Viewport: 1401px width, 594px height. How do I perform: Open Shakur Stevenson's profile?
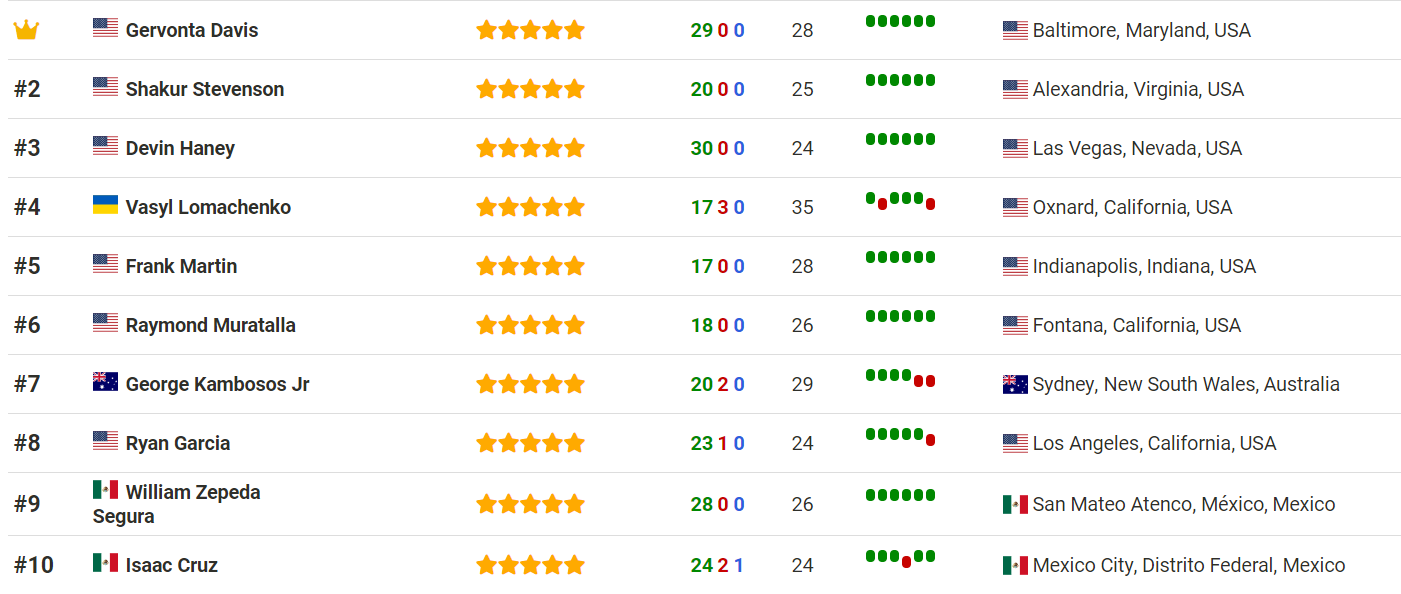coord(205,89)
